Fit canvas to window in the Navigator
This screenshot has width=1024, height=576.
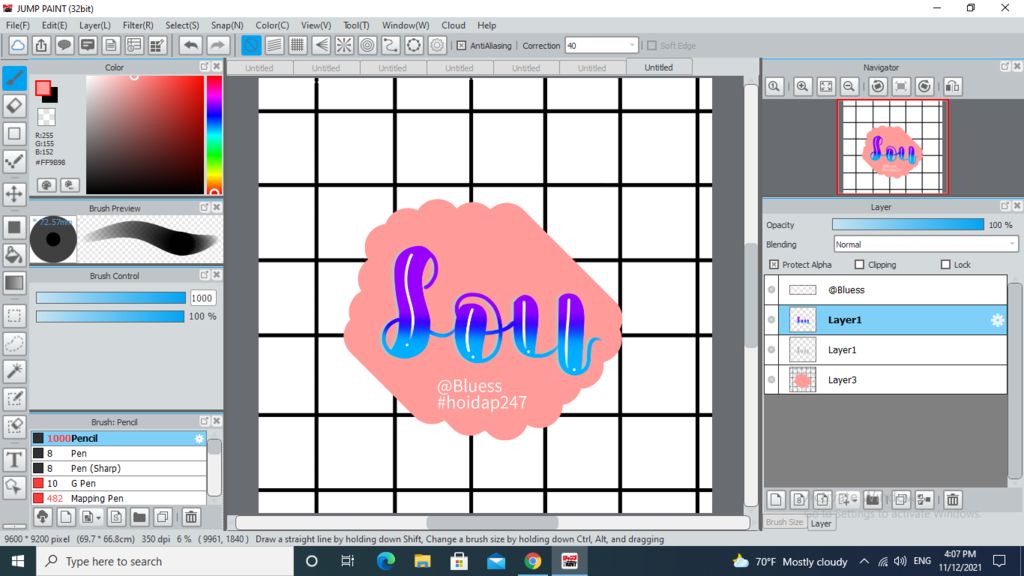pos(826,86)
